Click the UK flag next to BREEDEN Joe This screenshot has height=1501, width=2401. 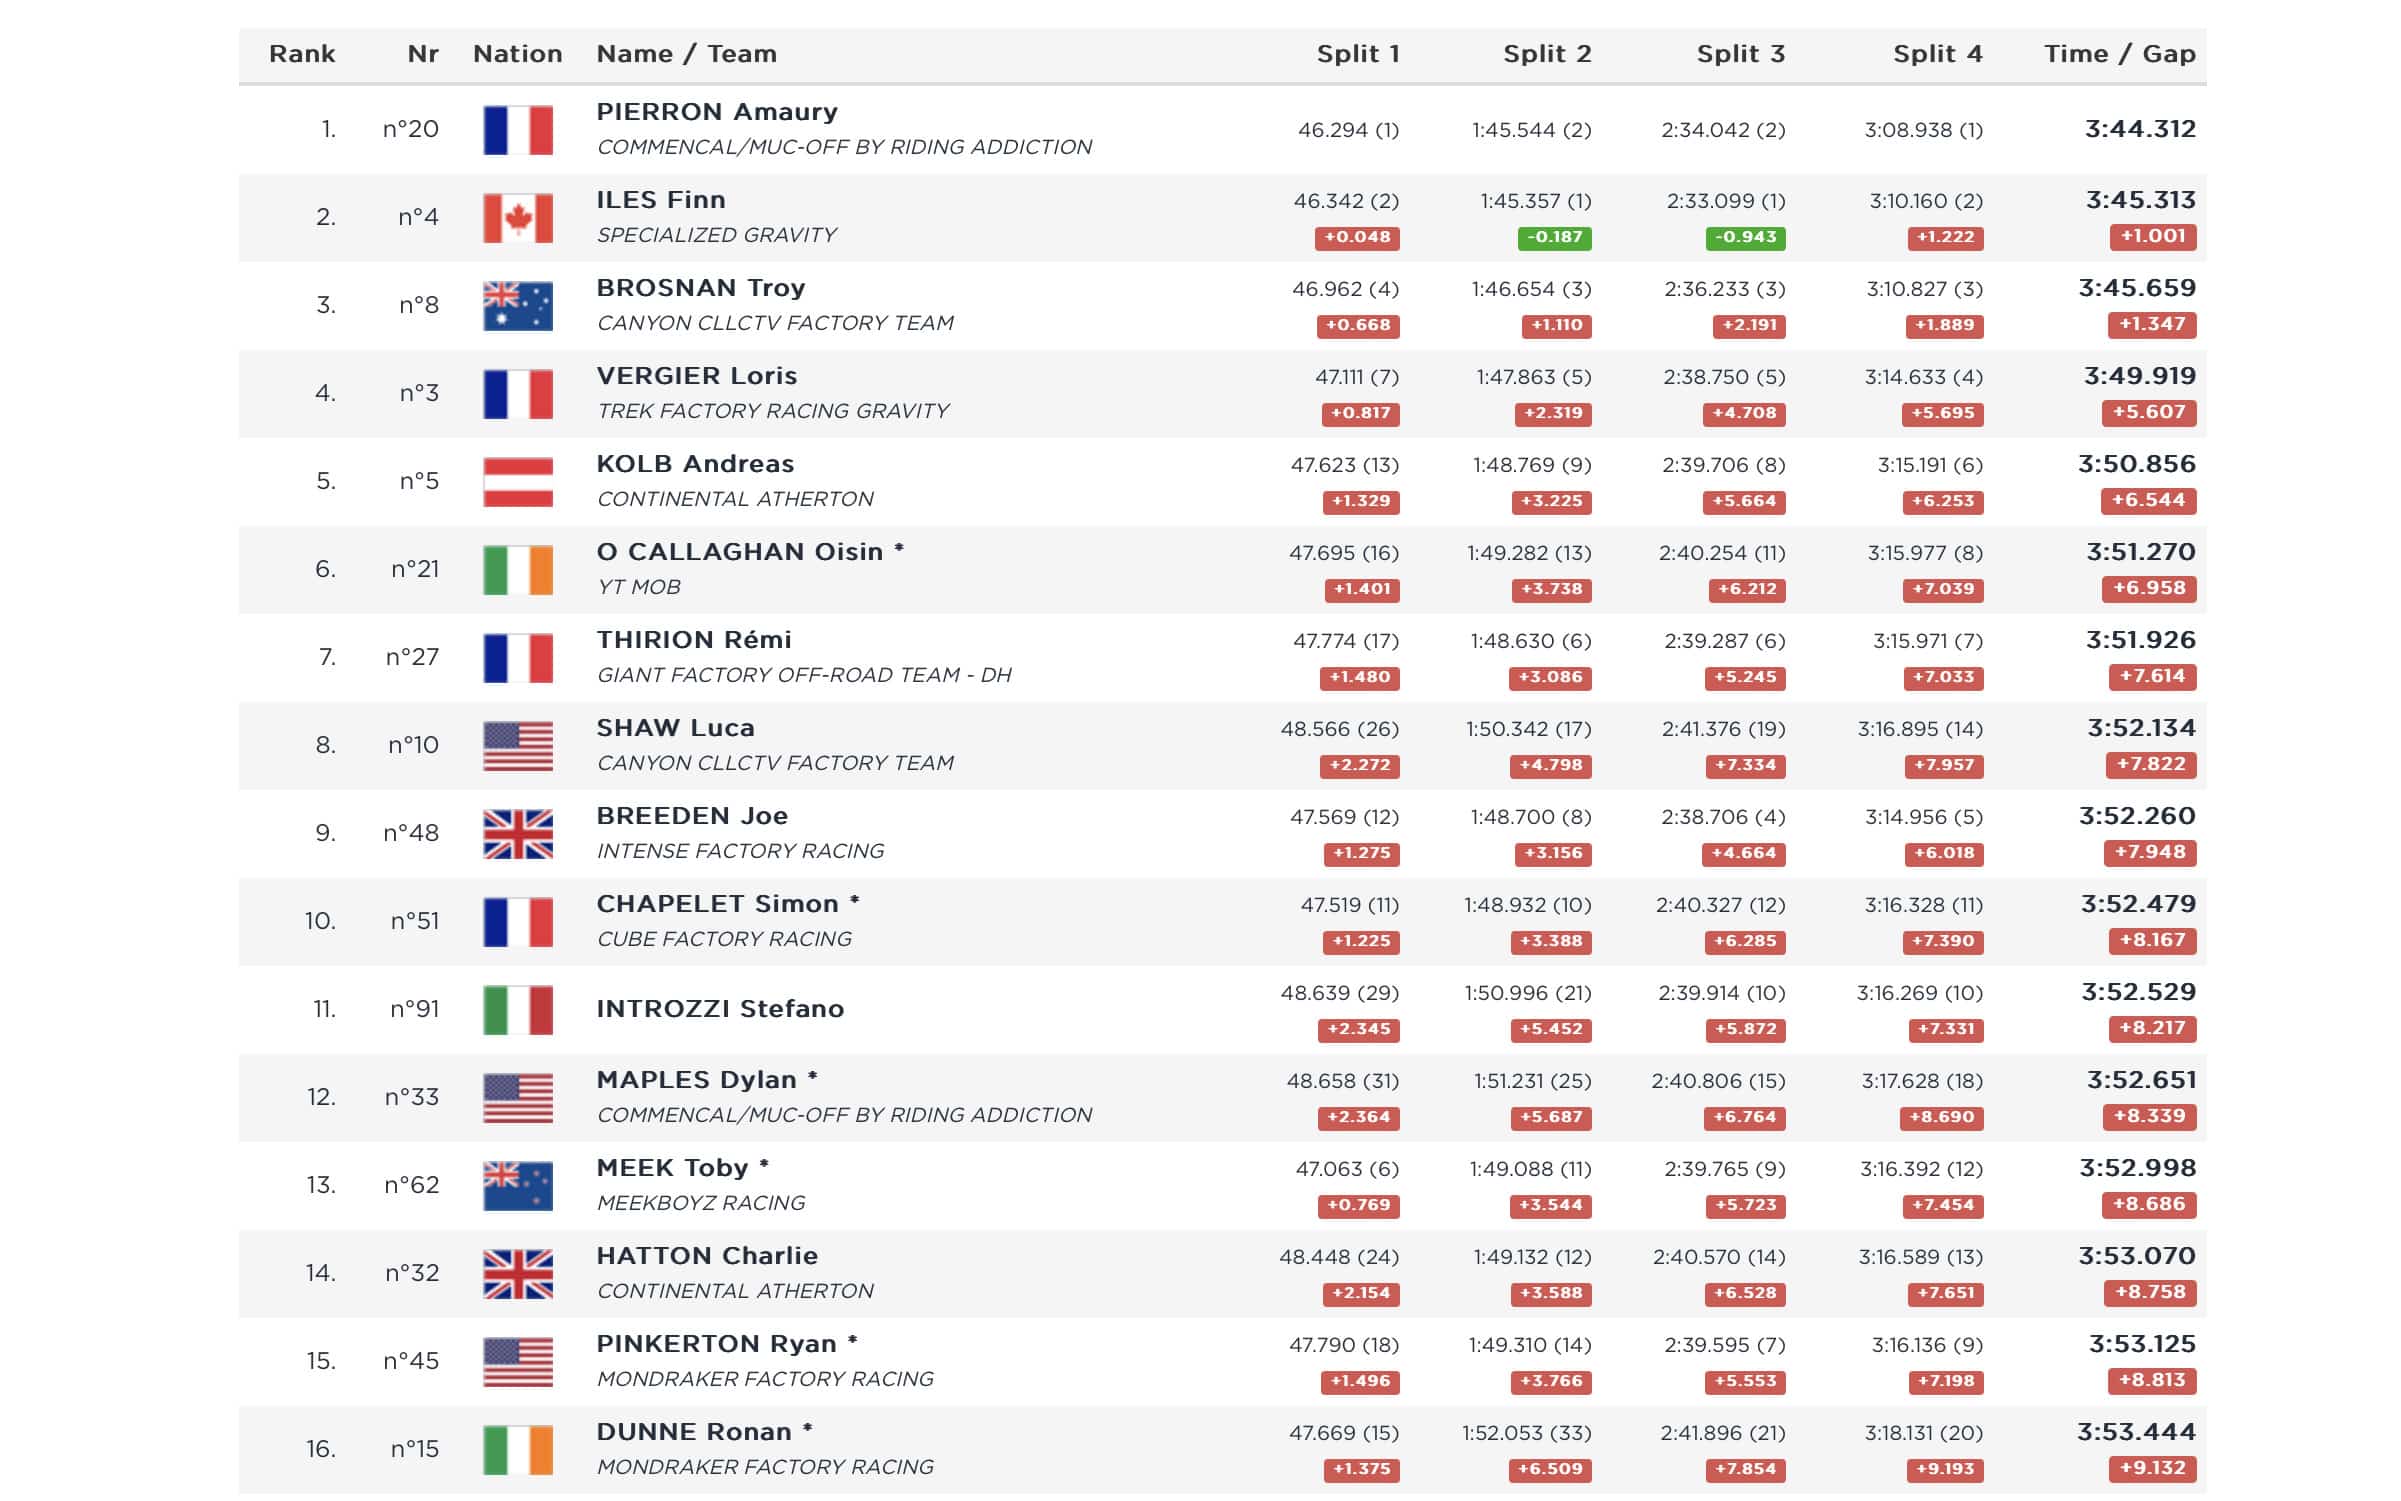pyautogui.click(x=517, y=834)
